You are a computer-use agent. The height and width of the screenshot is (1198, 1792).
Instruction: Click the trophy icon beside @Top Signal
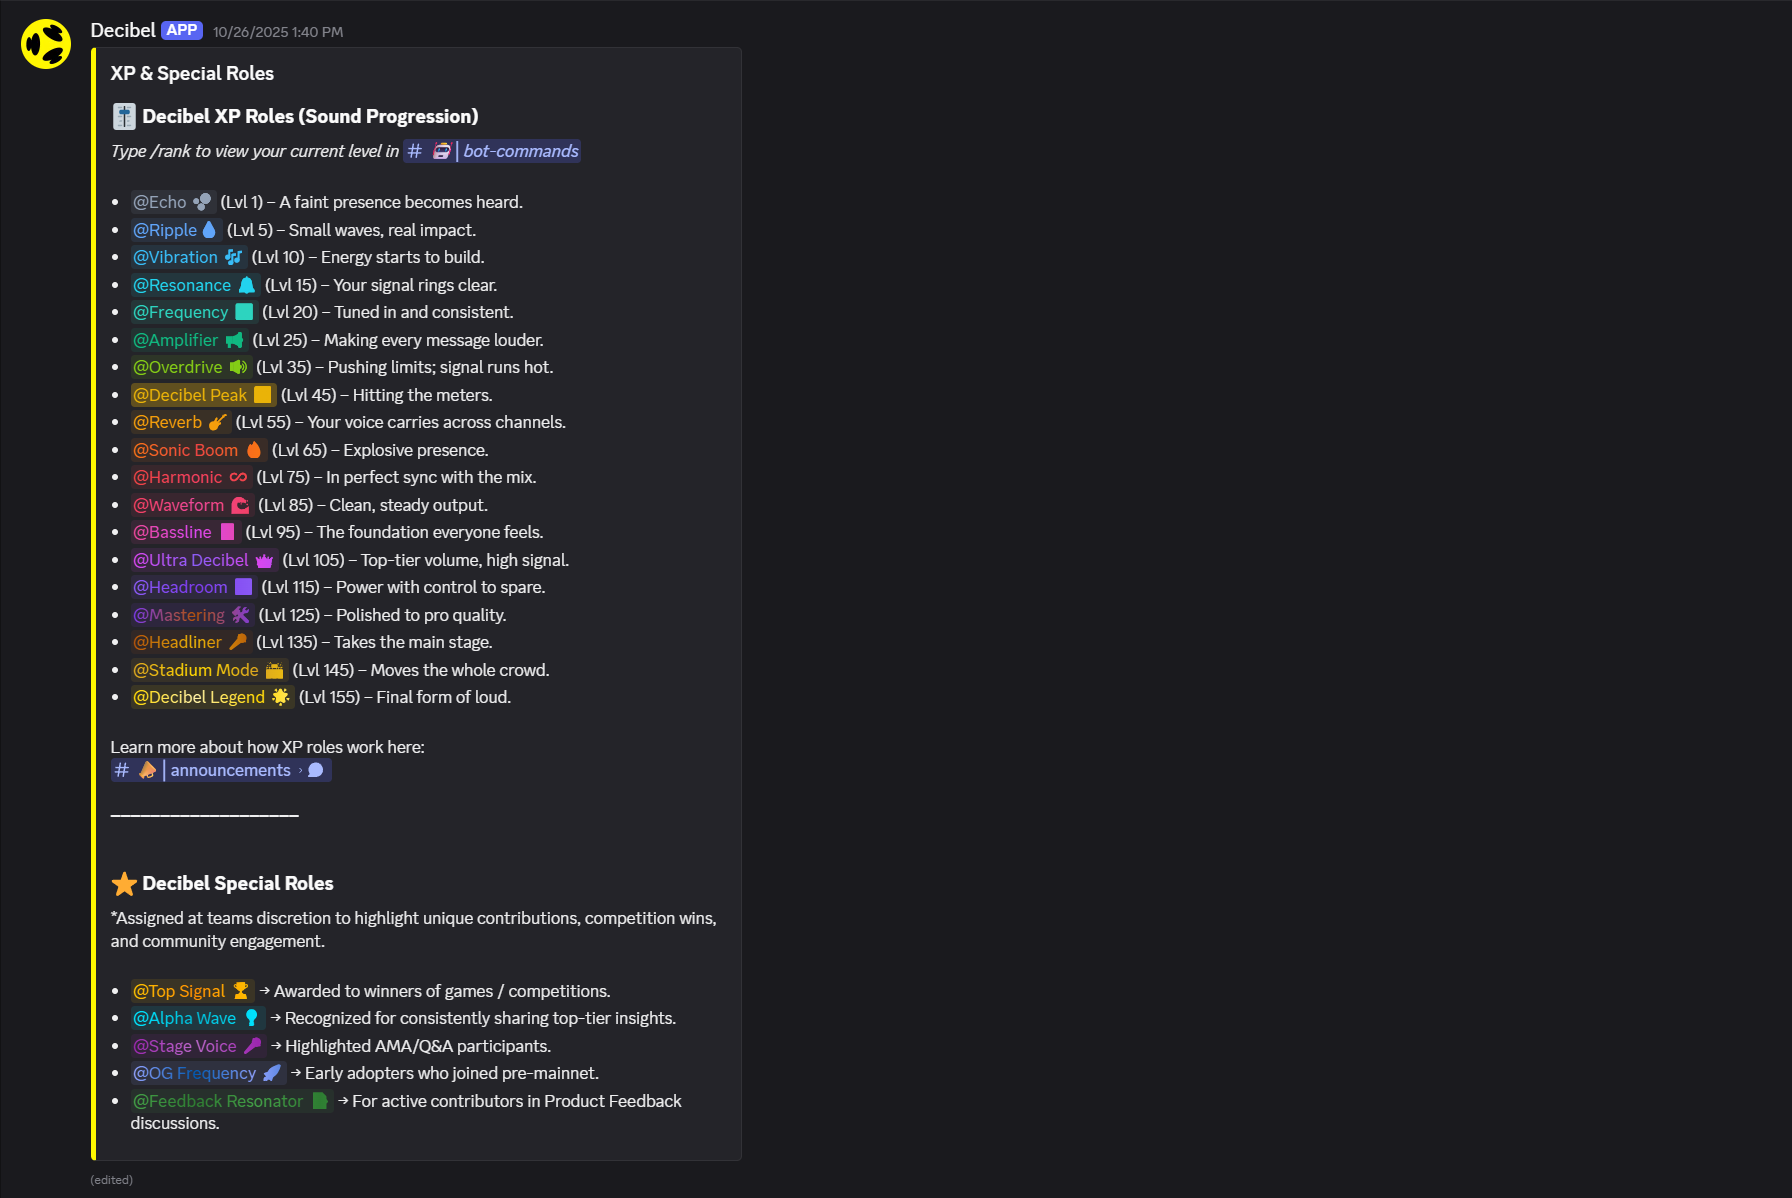(241, 991)
